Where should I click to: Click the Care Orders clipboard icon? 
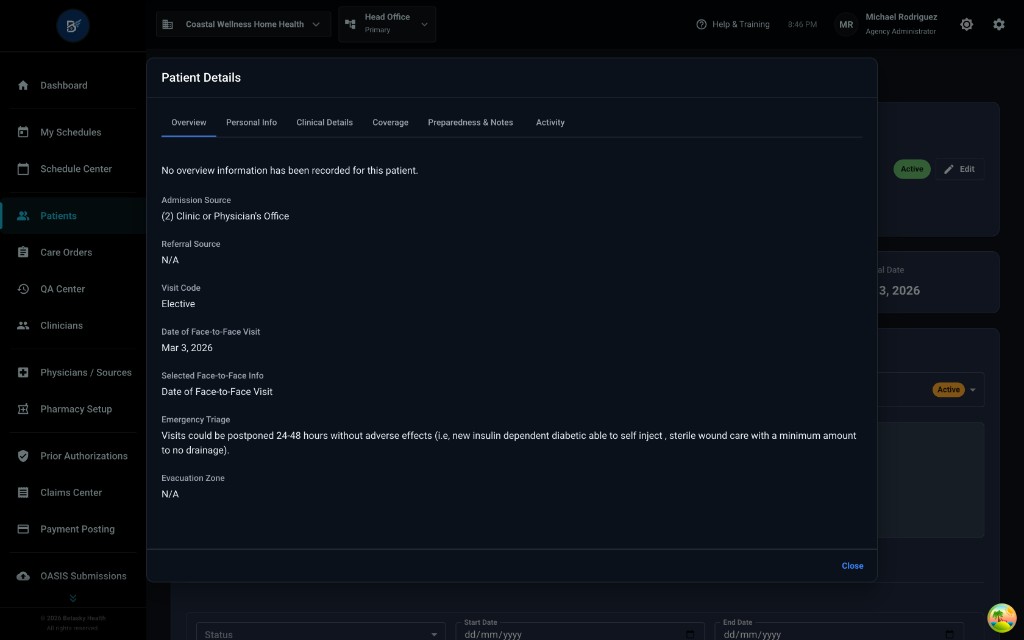coord(23,252)
